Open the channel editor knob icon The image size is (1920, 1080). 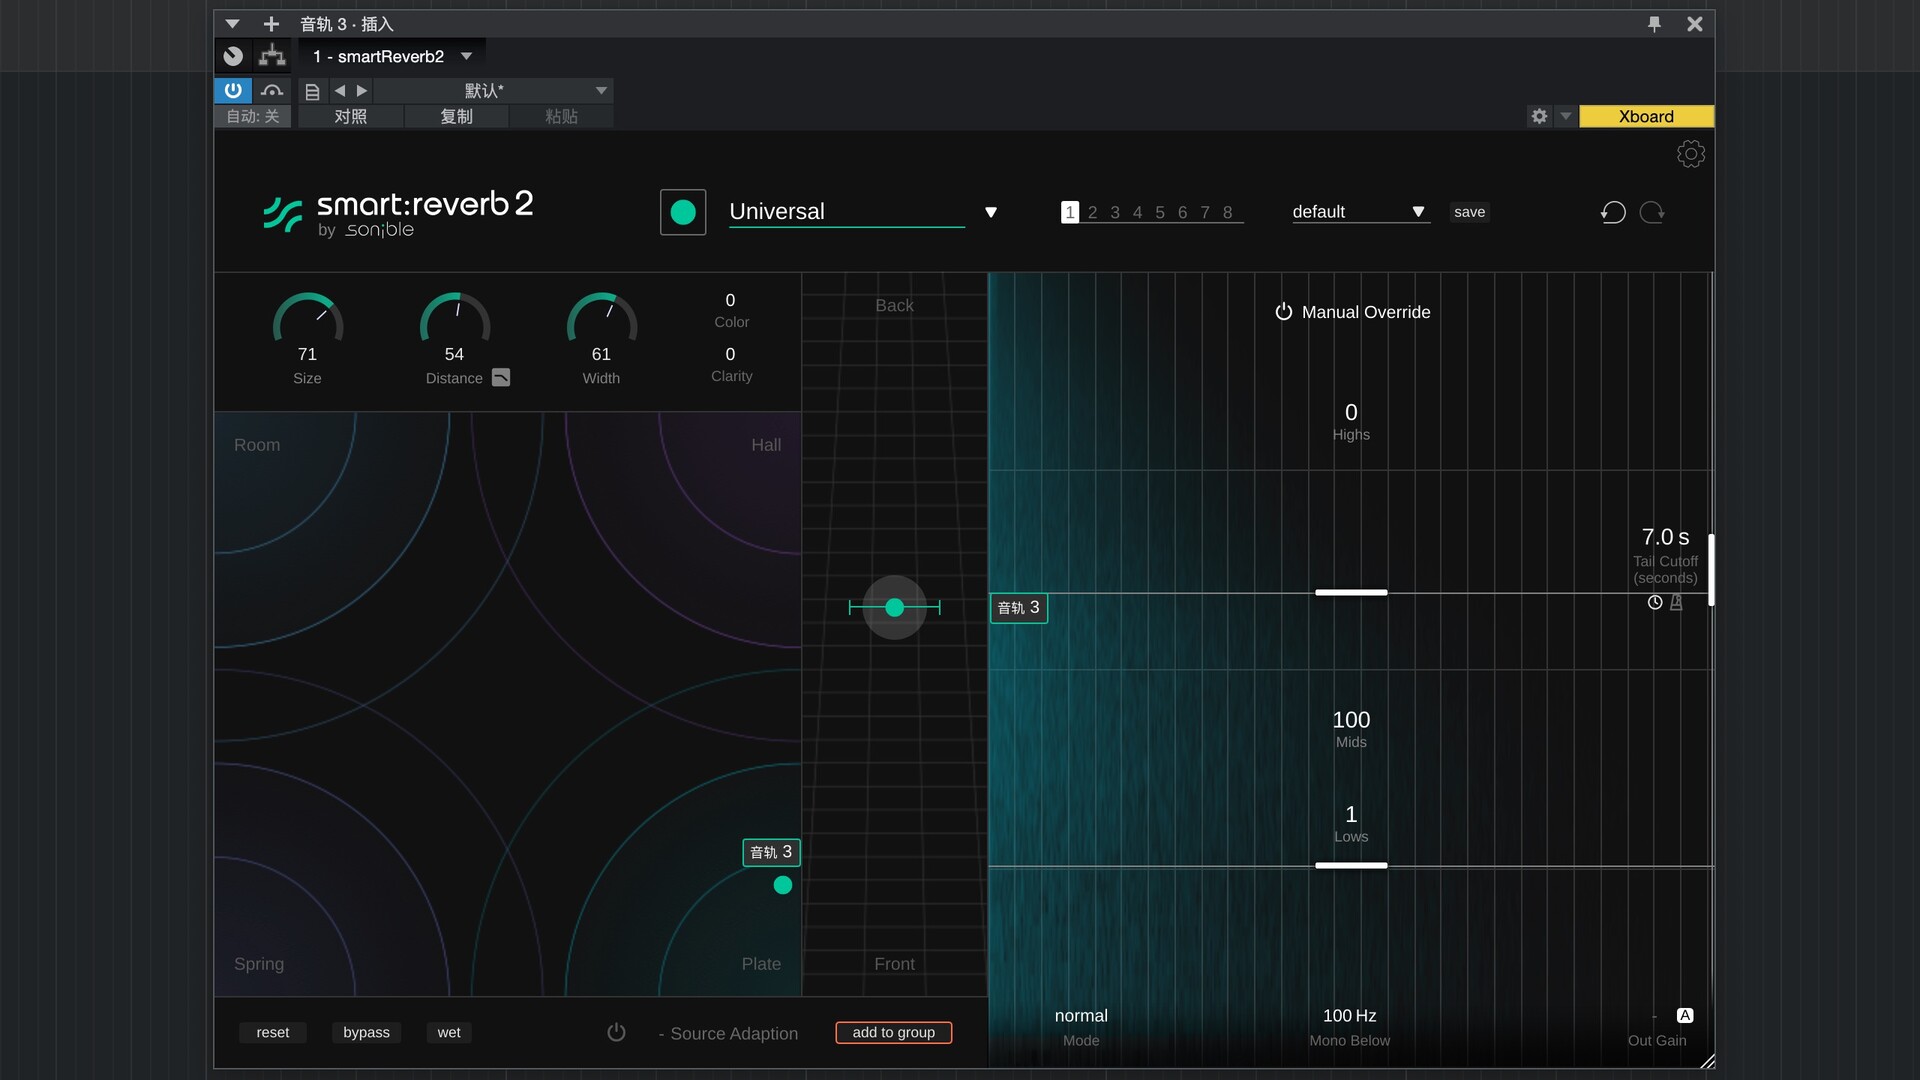click(233, 56)
